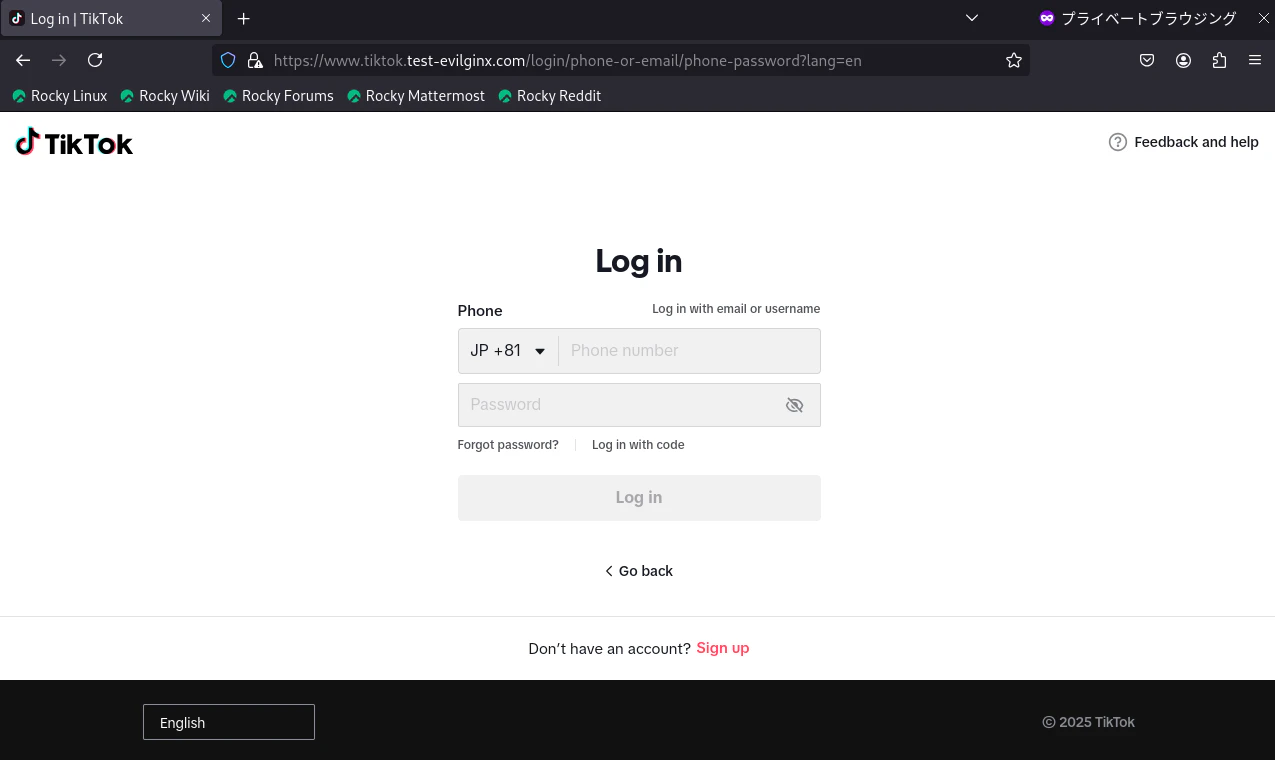This screenshot has height=760, width=1275.
Task: Open the Pocket save icon
Action: click(x=1147, y=60)
